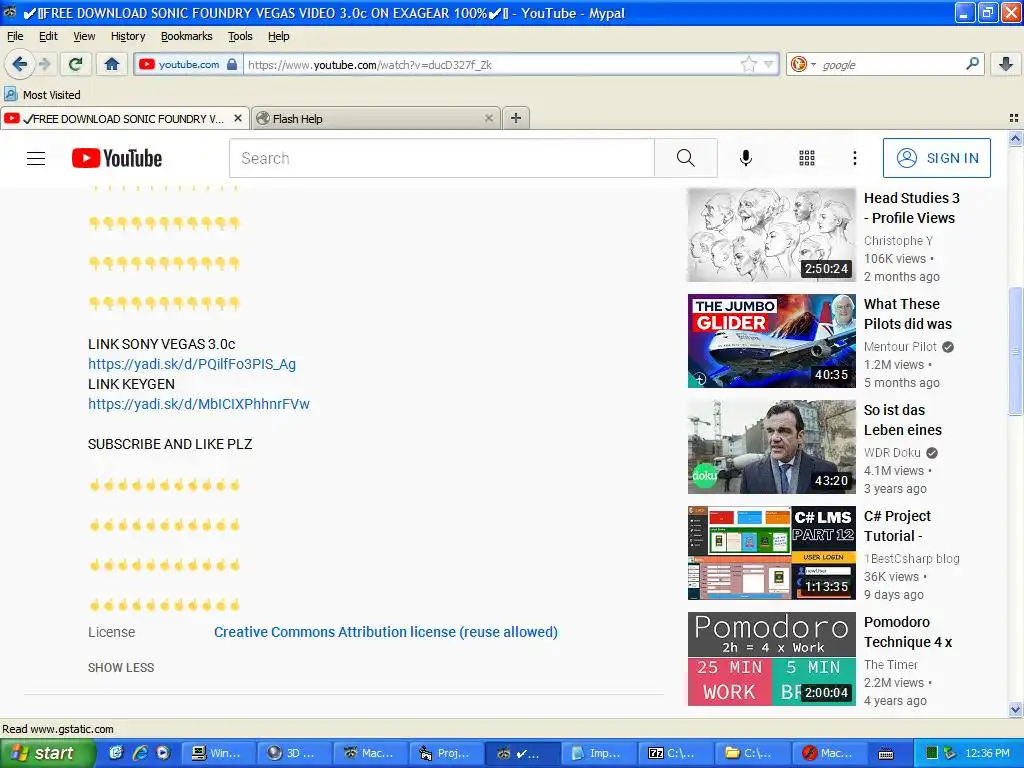The width and height of the screenshot is (1024, 768).
Task: Click the YouTube search magnifier button
Action: 686,158
